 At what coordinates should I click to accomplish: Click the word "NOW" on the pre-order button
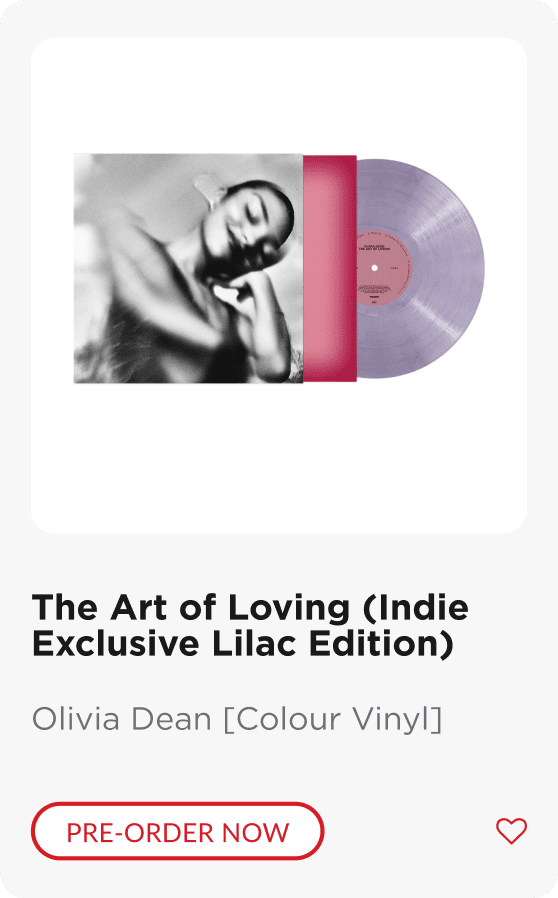pyautogui.click(x=256, y=833)
